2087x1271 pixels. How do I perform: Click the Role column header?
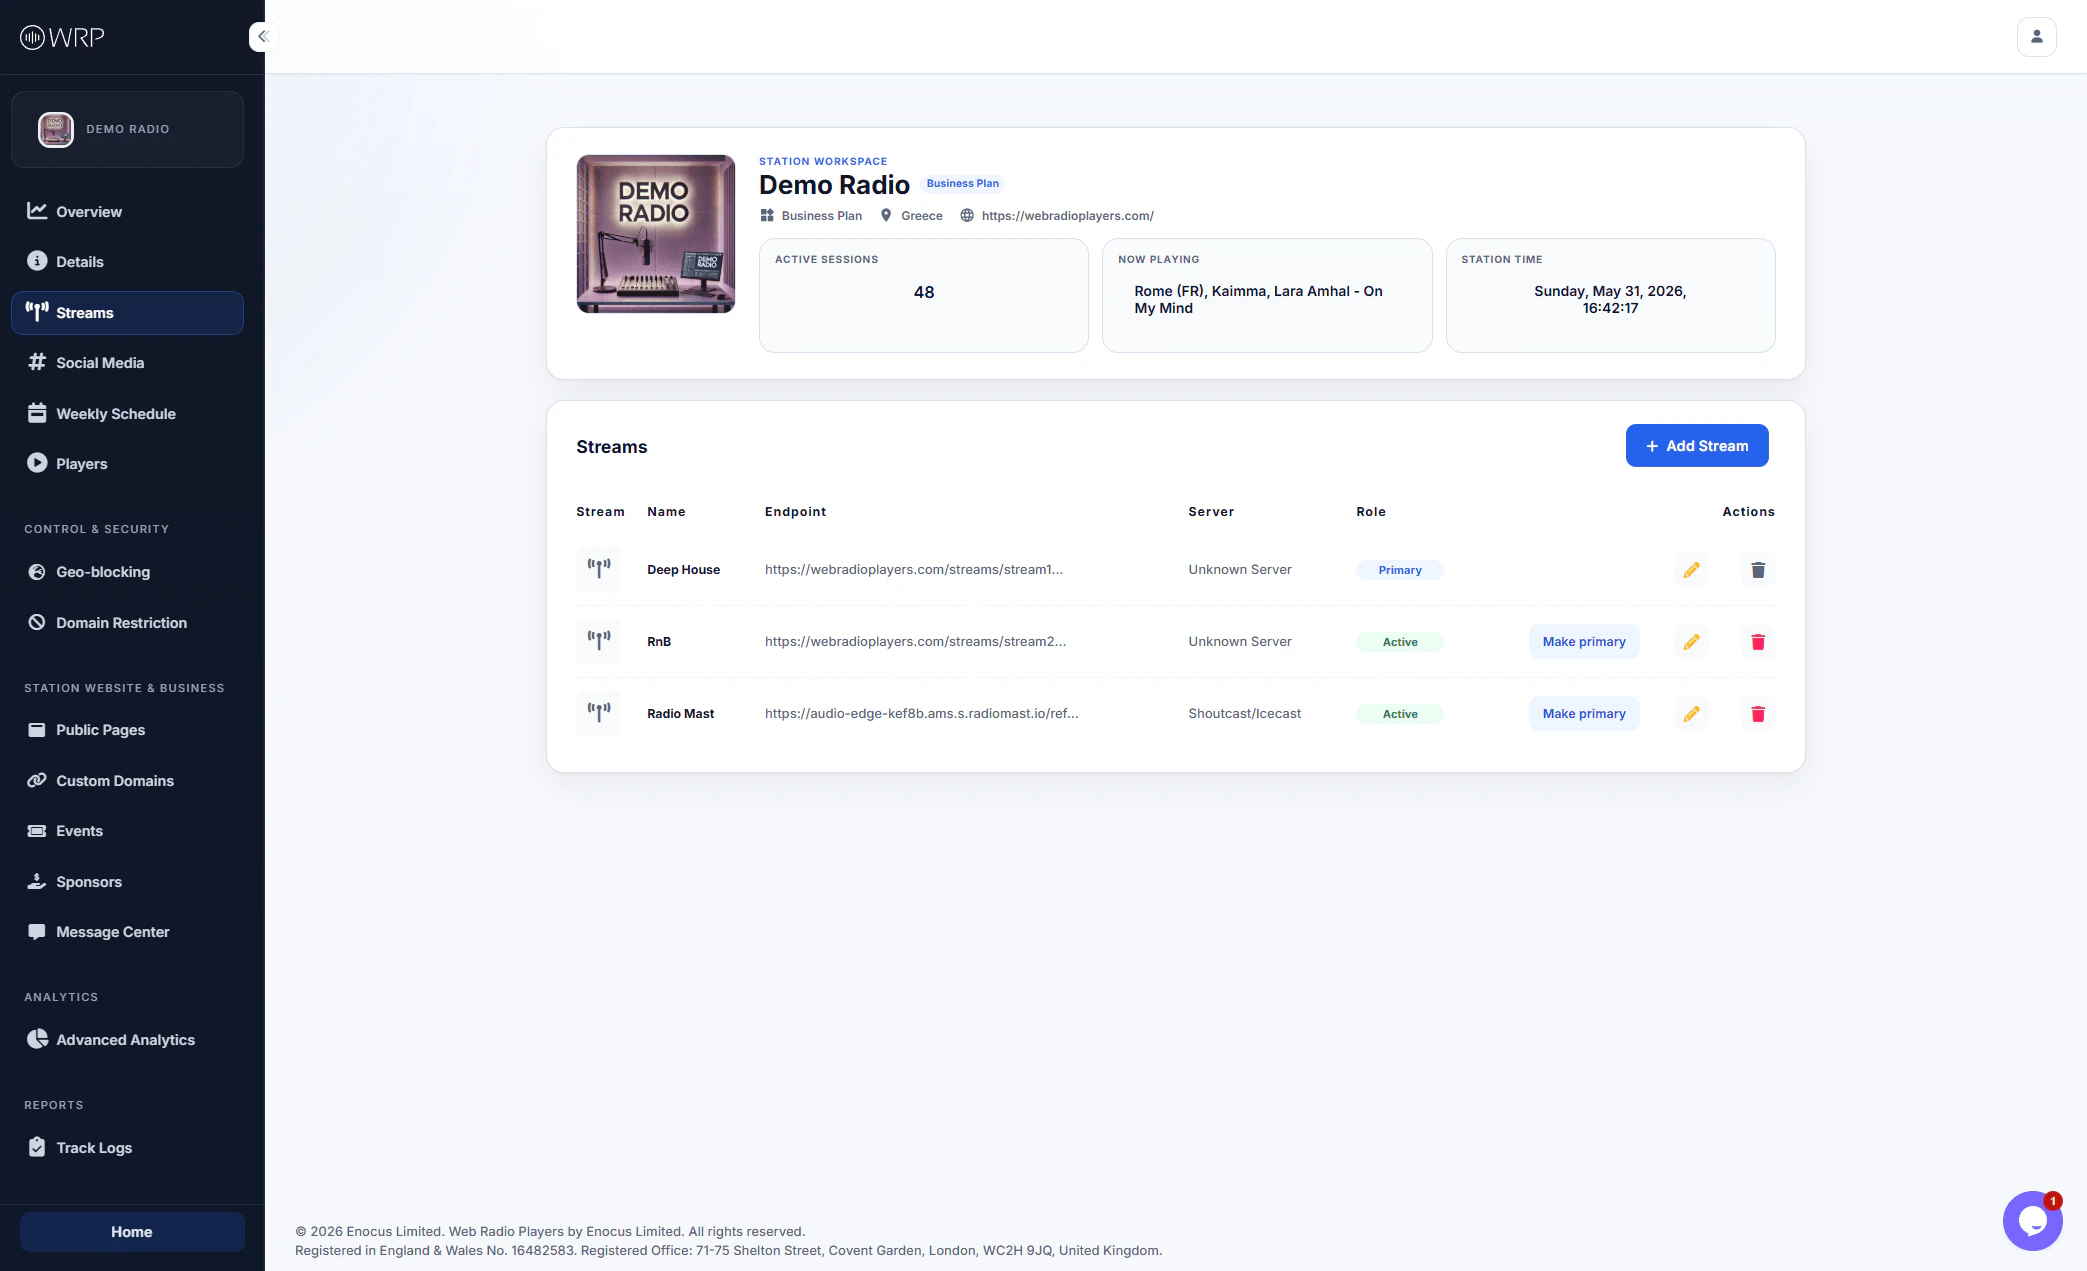(x=1371, y=512)
